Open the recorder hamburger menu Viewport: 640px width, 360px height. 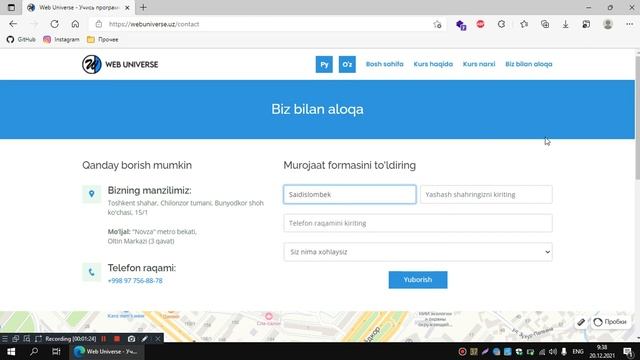pos(4,339)
